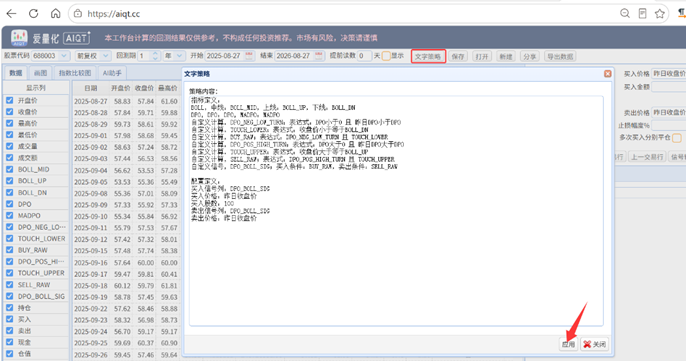Click the 收盘价 table column header
Image resolution: width=686 pixels, height=361 pixels.
(144, 88)
